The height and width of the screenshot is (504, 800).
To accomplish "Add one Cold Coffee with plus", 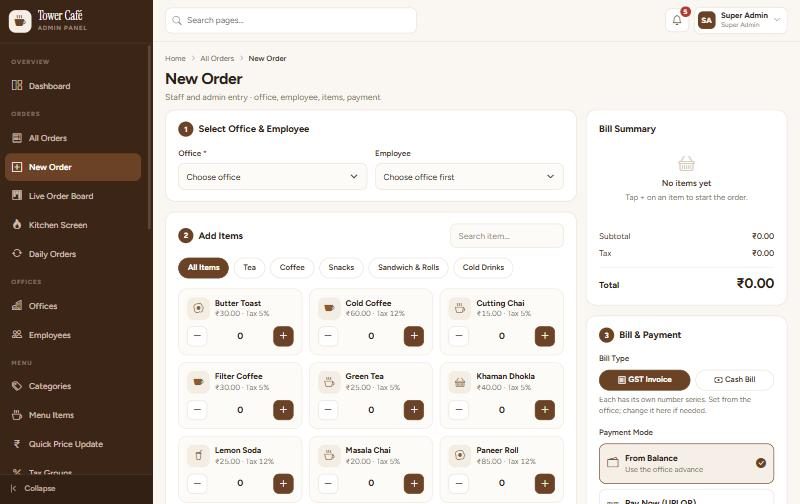I will [x=414, y=336].
